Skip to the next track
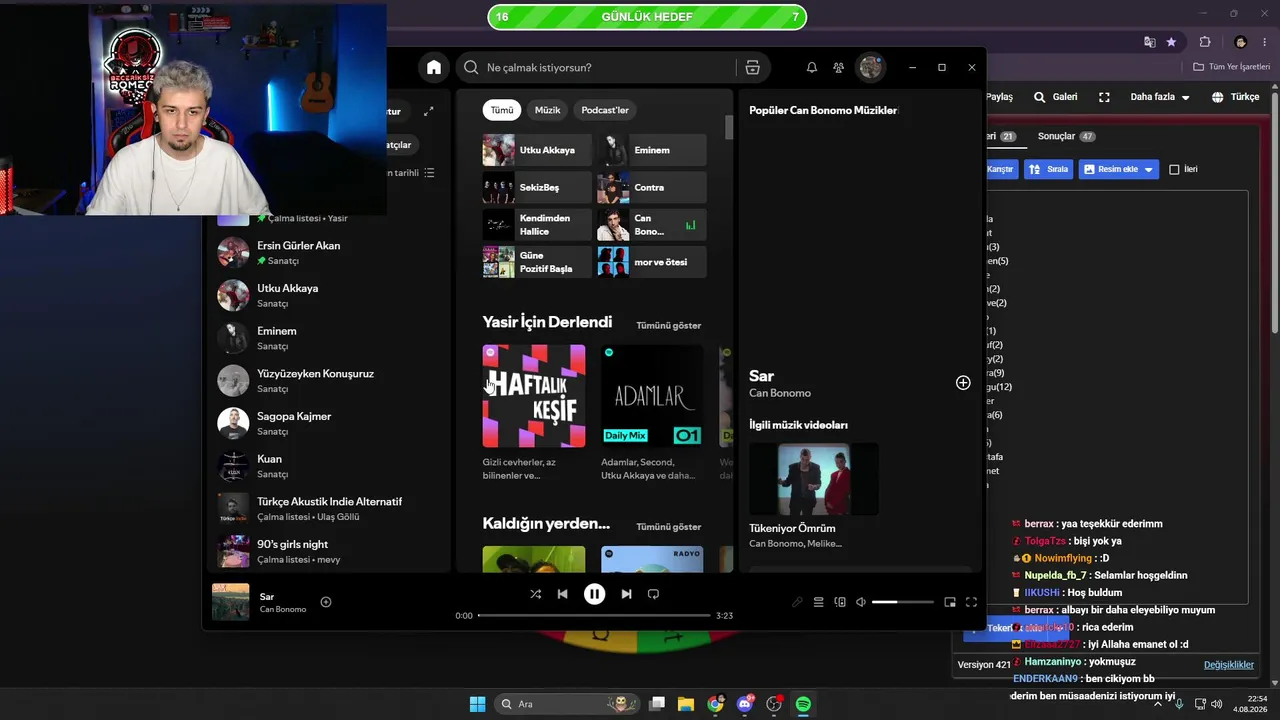Screen dimensions: 1280x720 coord(626,594)
